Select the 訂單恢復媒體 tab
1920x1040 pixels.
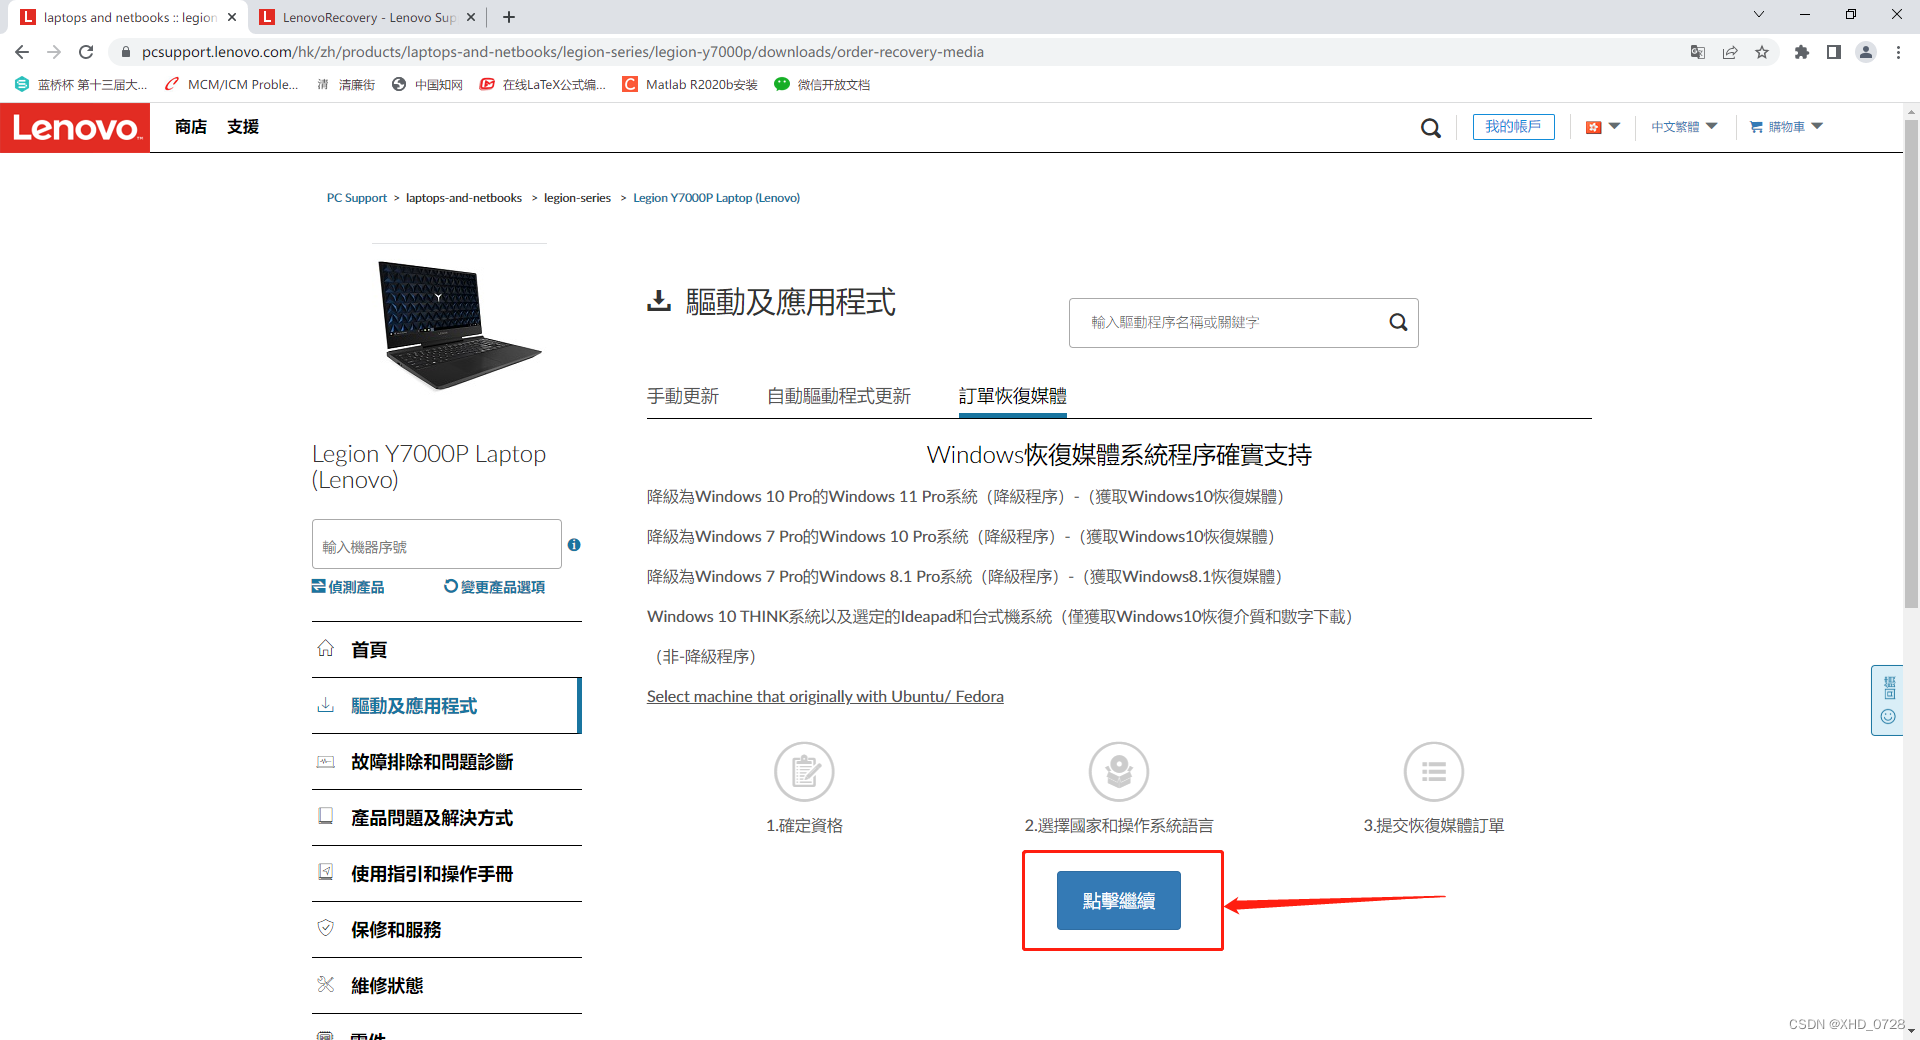click(x=1013, y=396)
